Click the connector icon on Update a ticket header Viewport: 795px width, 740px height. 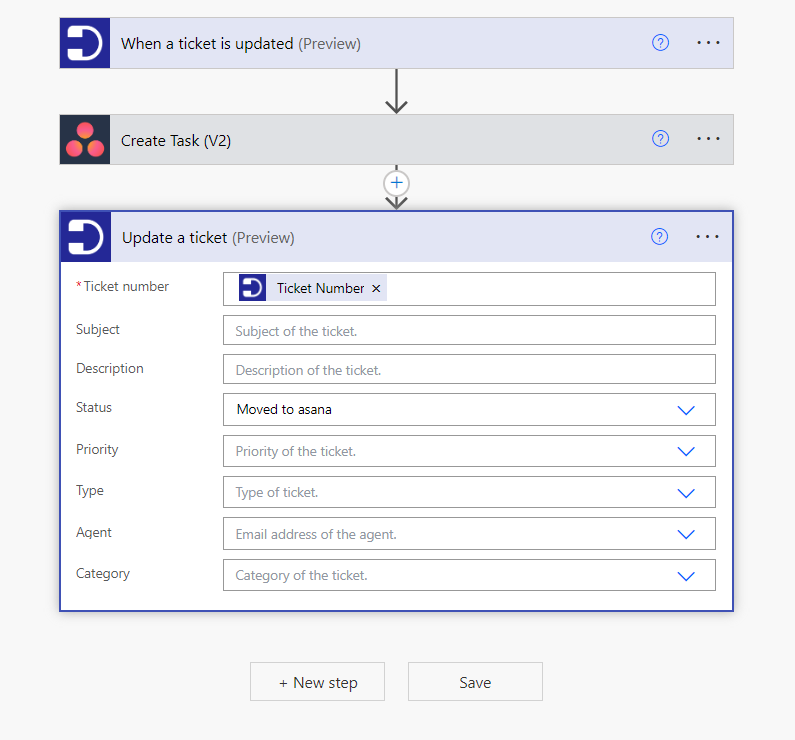86,237
